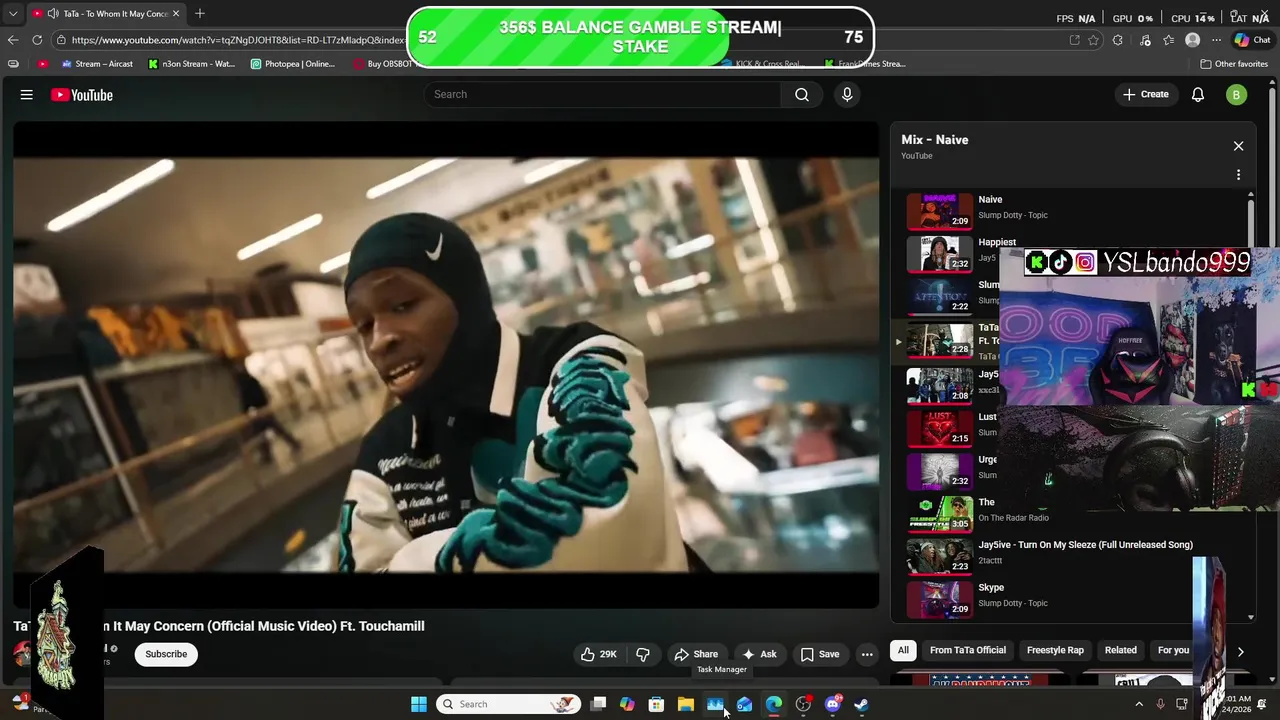The height and width of the screenshot is (720, 1280).
Task: Add page to favorites star icon
Action: click(1094, 40)
